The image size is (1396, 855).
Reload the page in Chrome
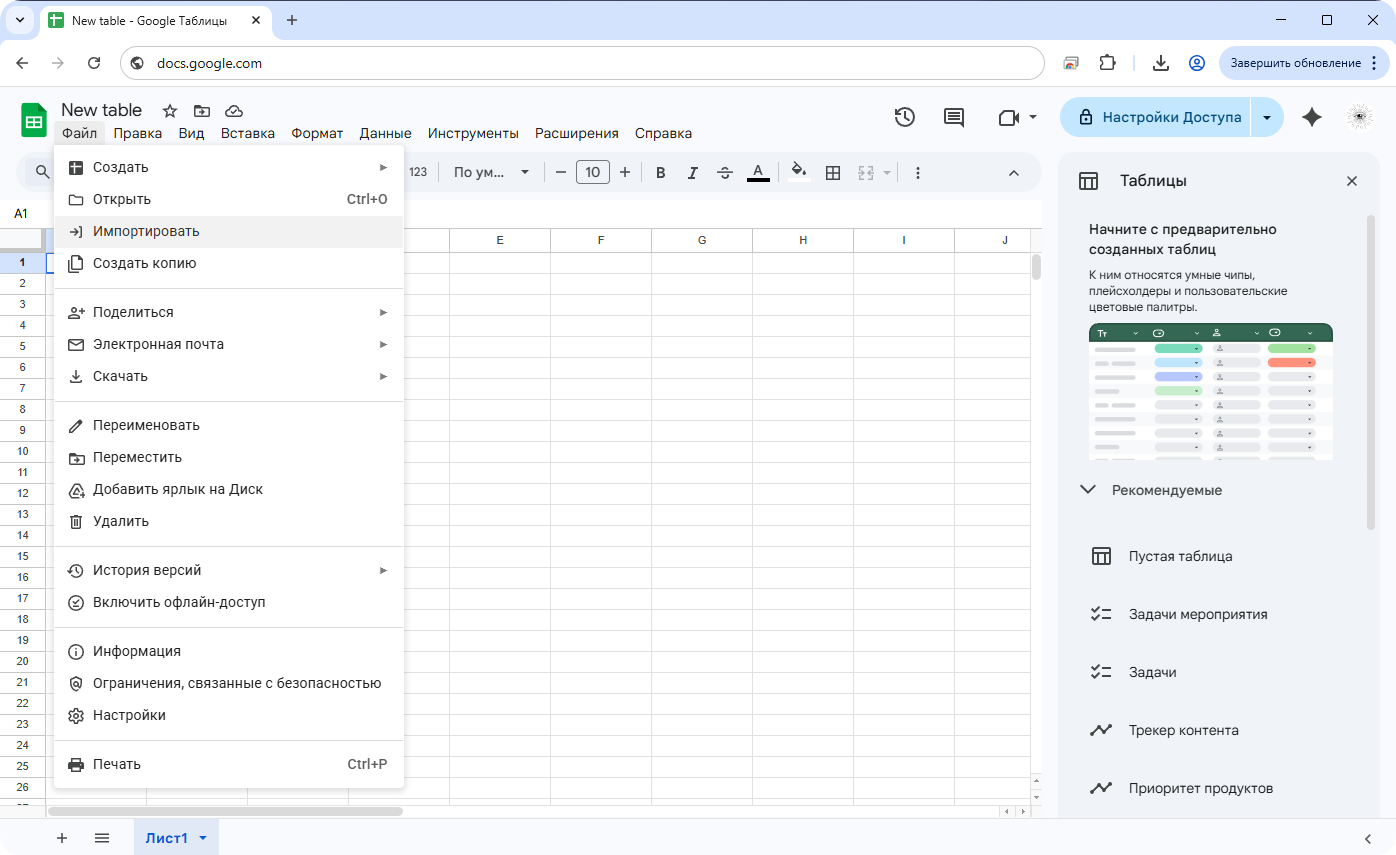[94, 63]
